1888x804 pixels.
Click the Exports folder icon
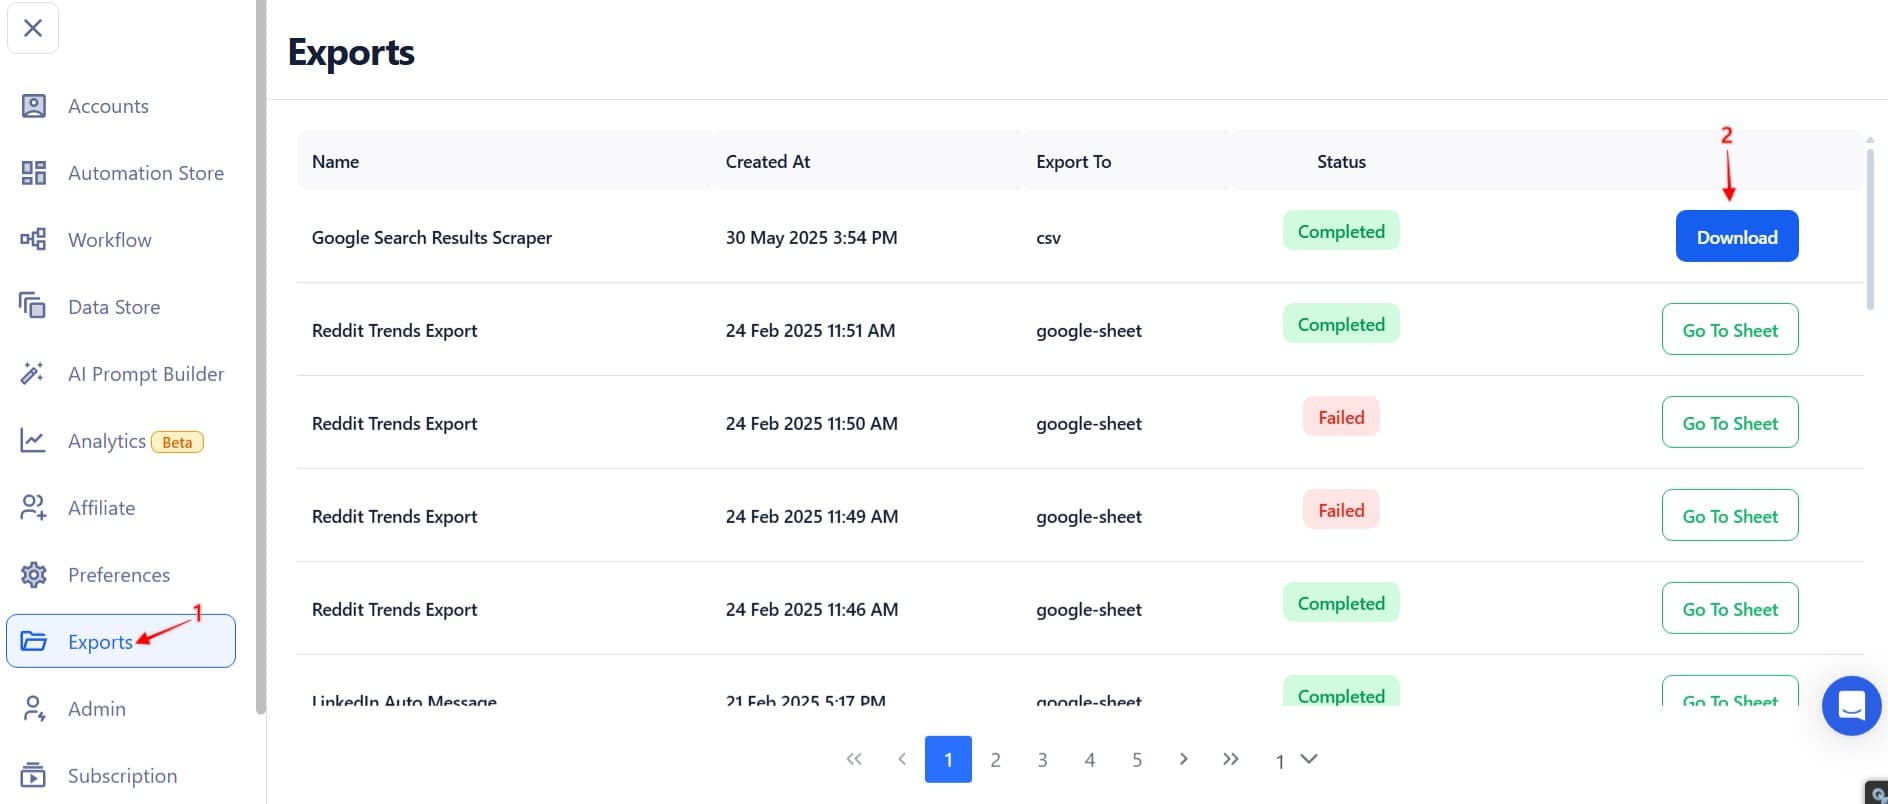pos(34,642)
